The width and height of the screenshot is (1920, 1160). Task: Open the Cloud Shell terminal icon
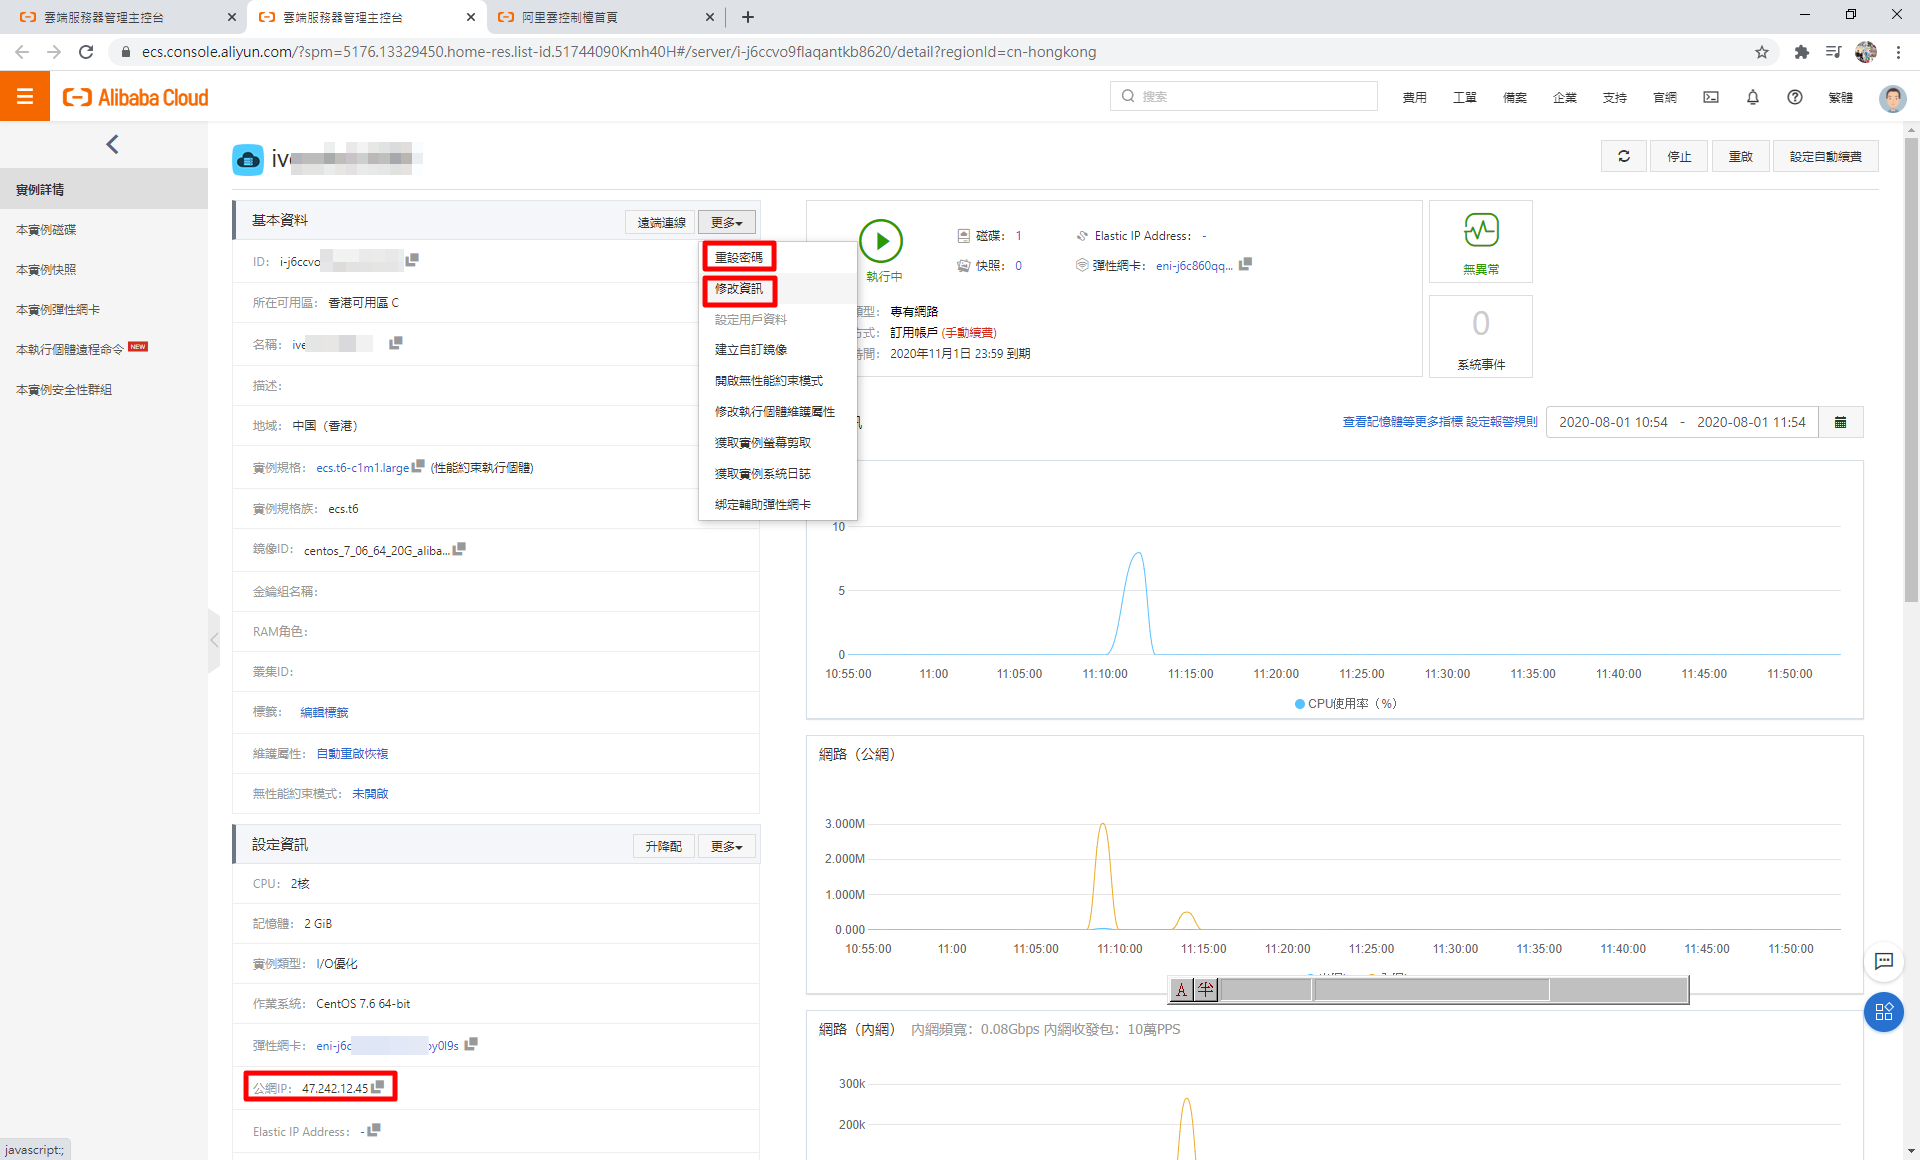(x=1711, y=97)
